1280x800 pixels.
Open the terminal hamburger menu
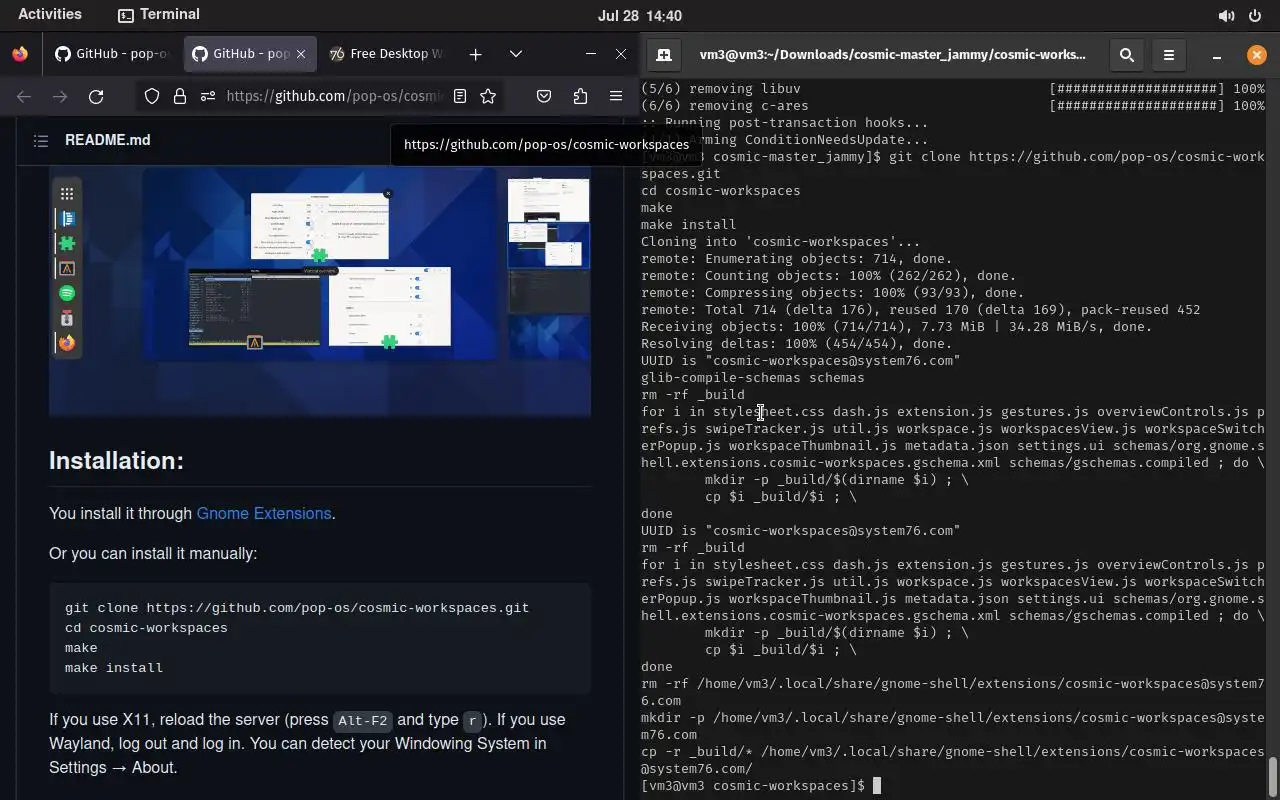(1169, 55)
